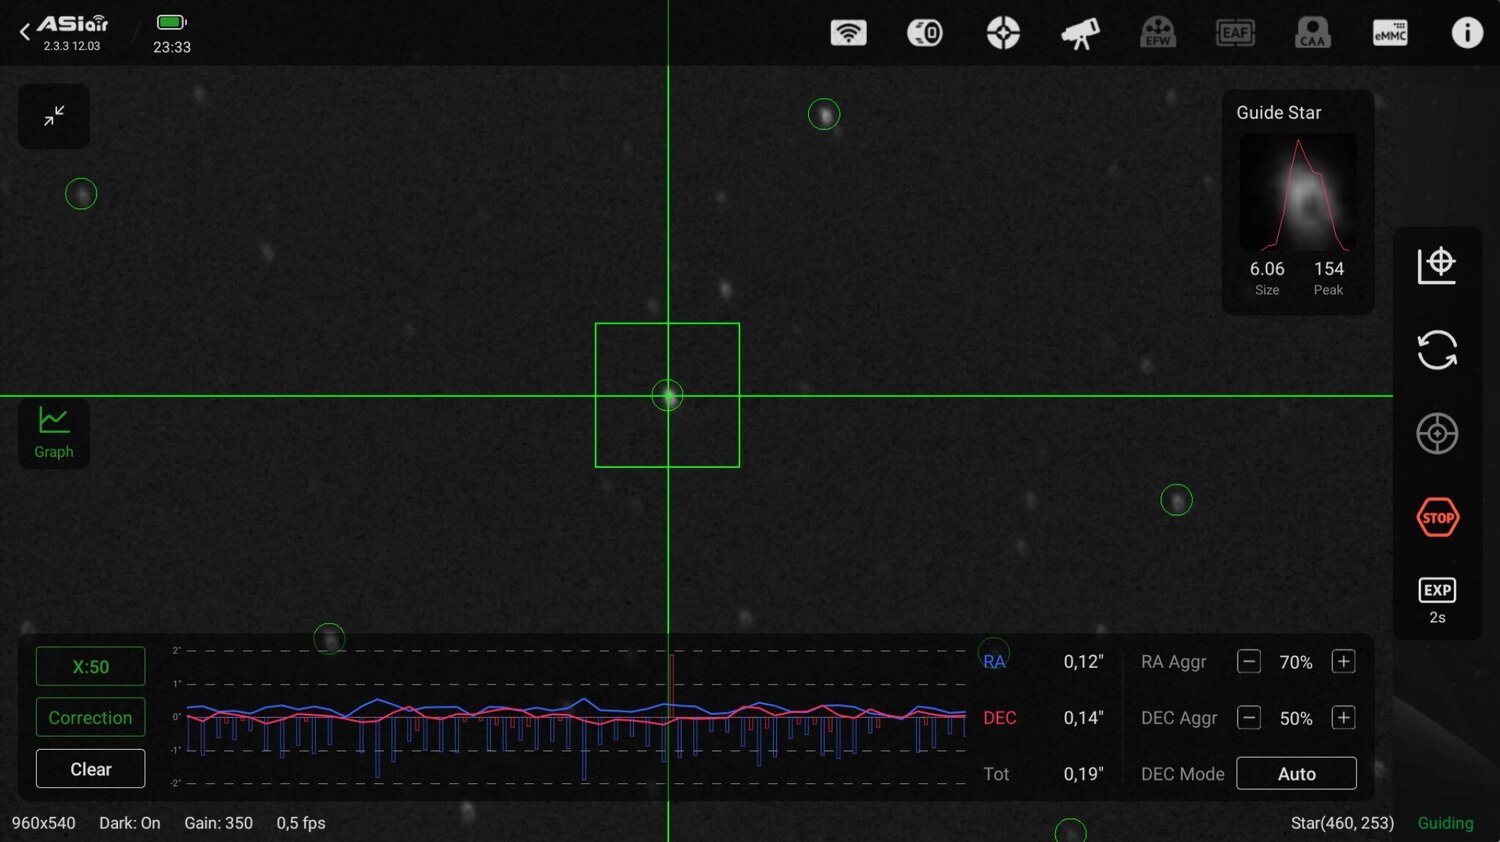Click the red DEC legend label
The width and height of the screenshot is (1500, 842).
click(x=1000, y=718)
